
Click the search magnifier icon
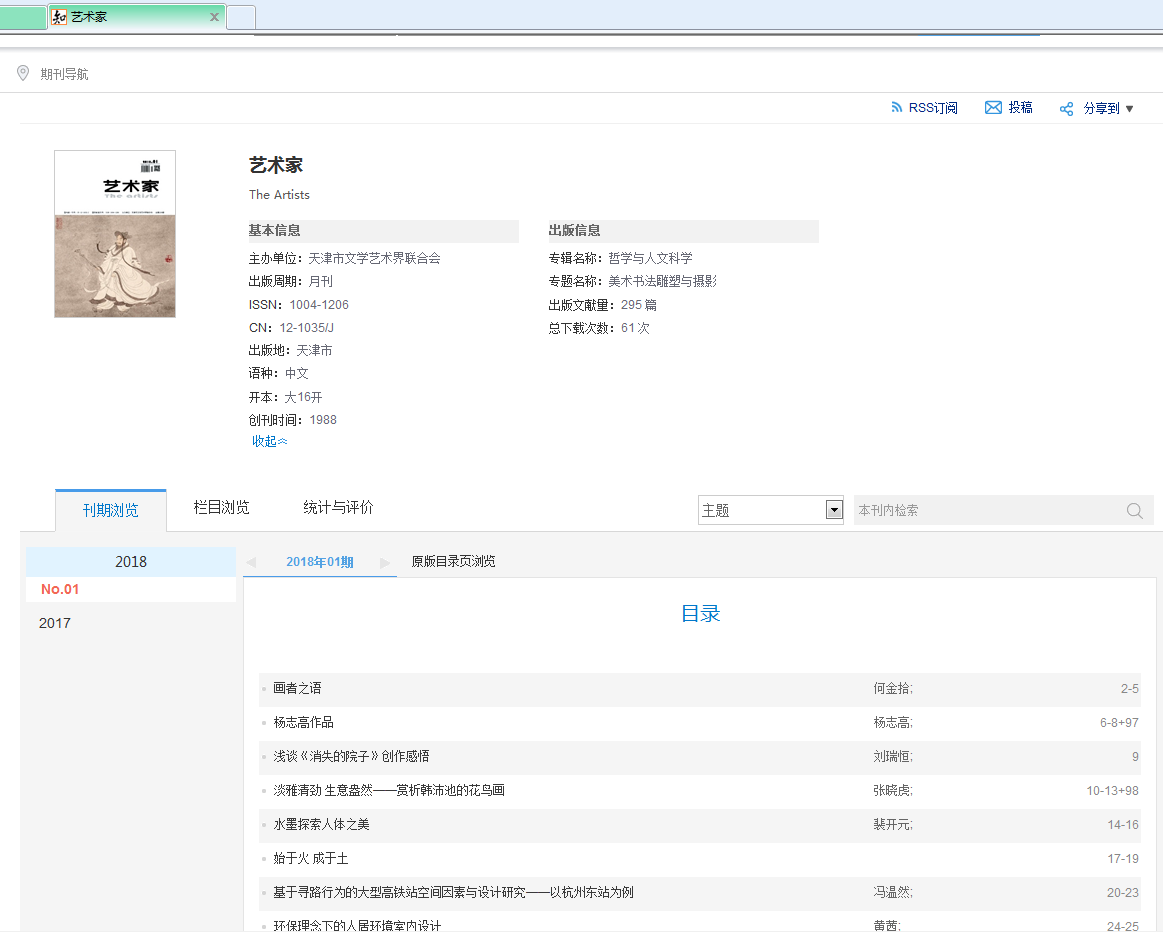1134,511
